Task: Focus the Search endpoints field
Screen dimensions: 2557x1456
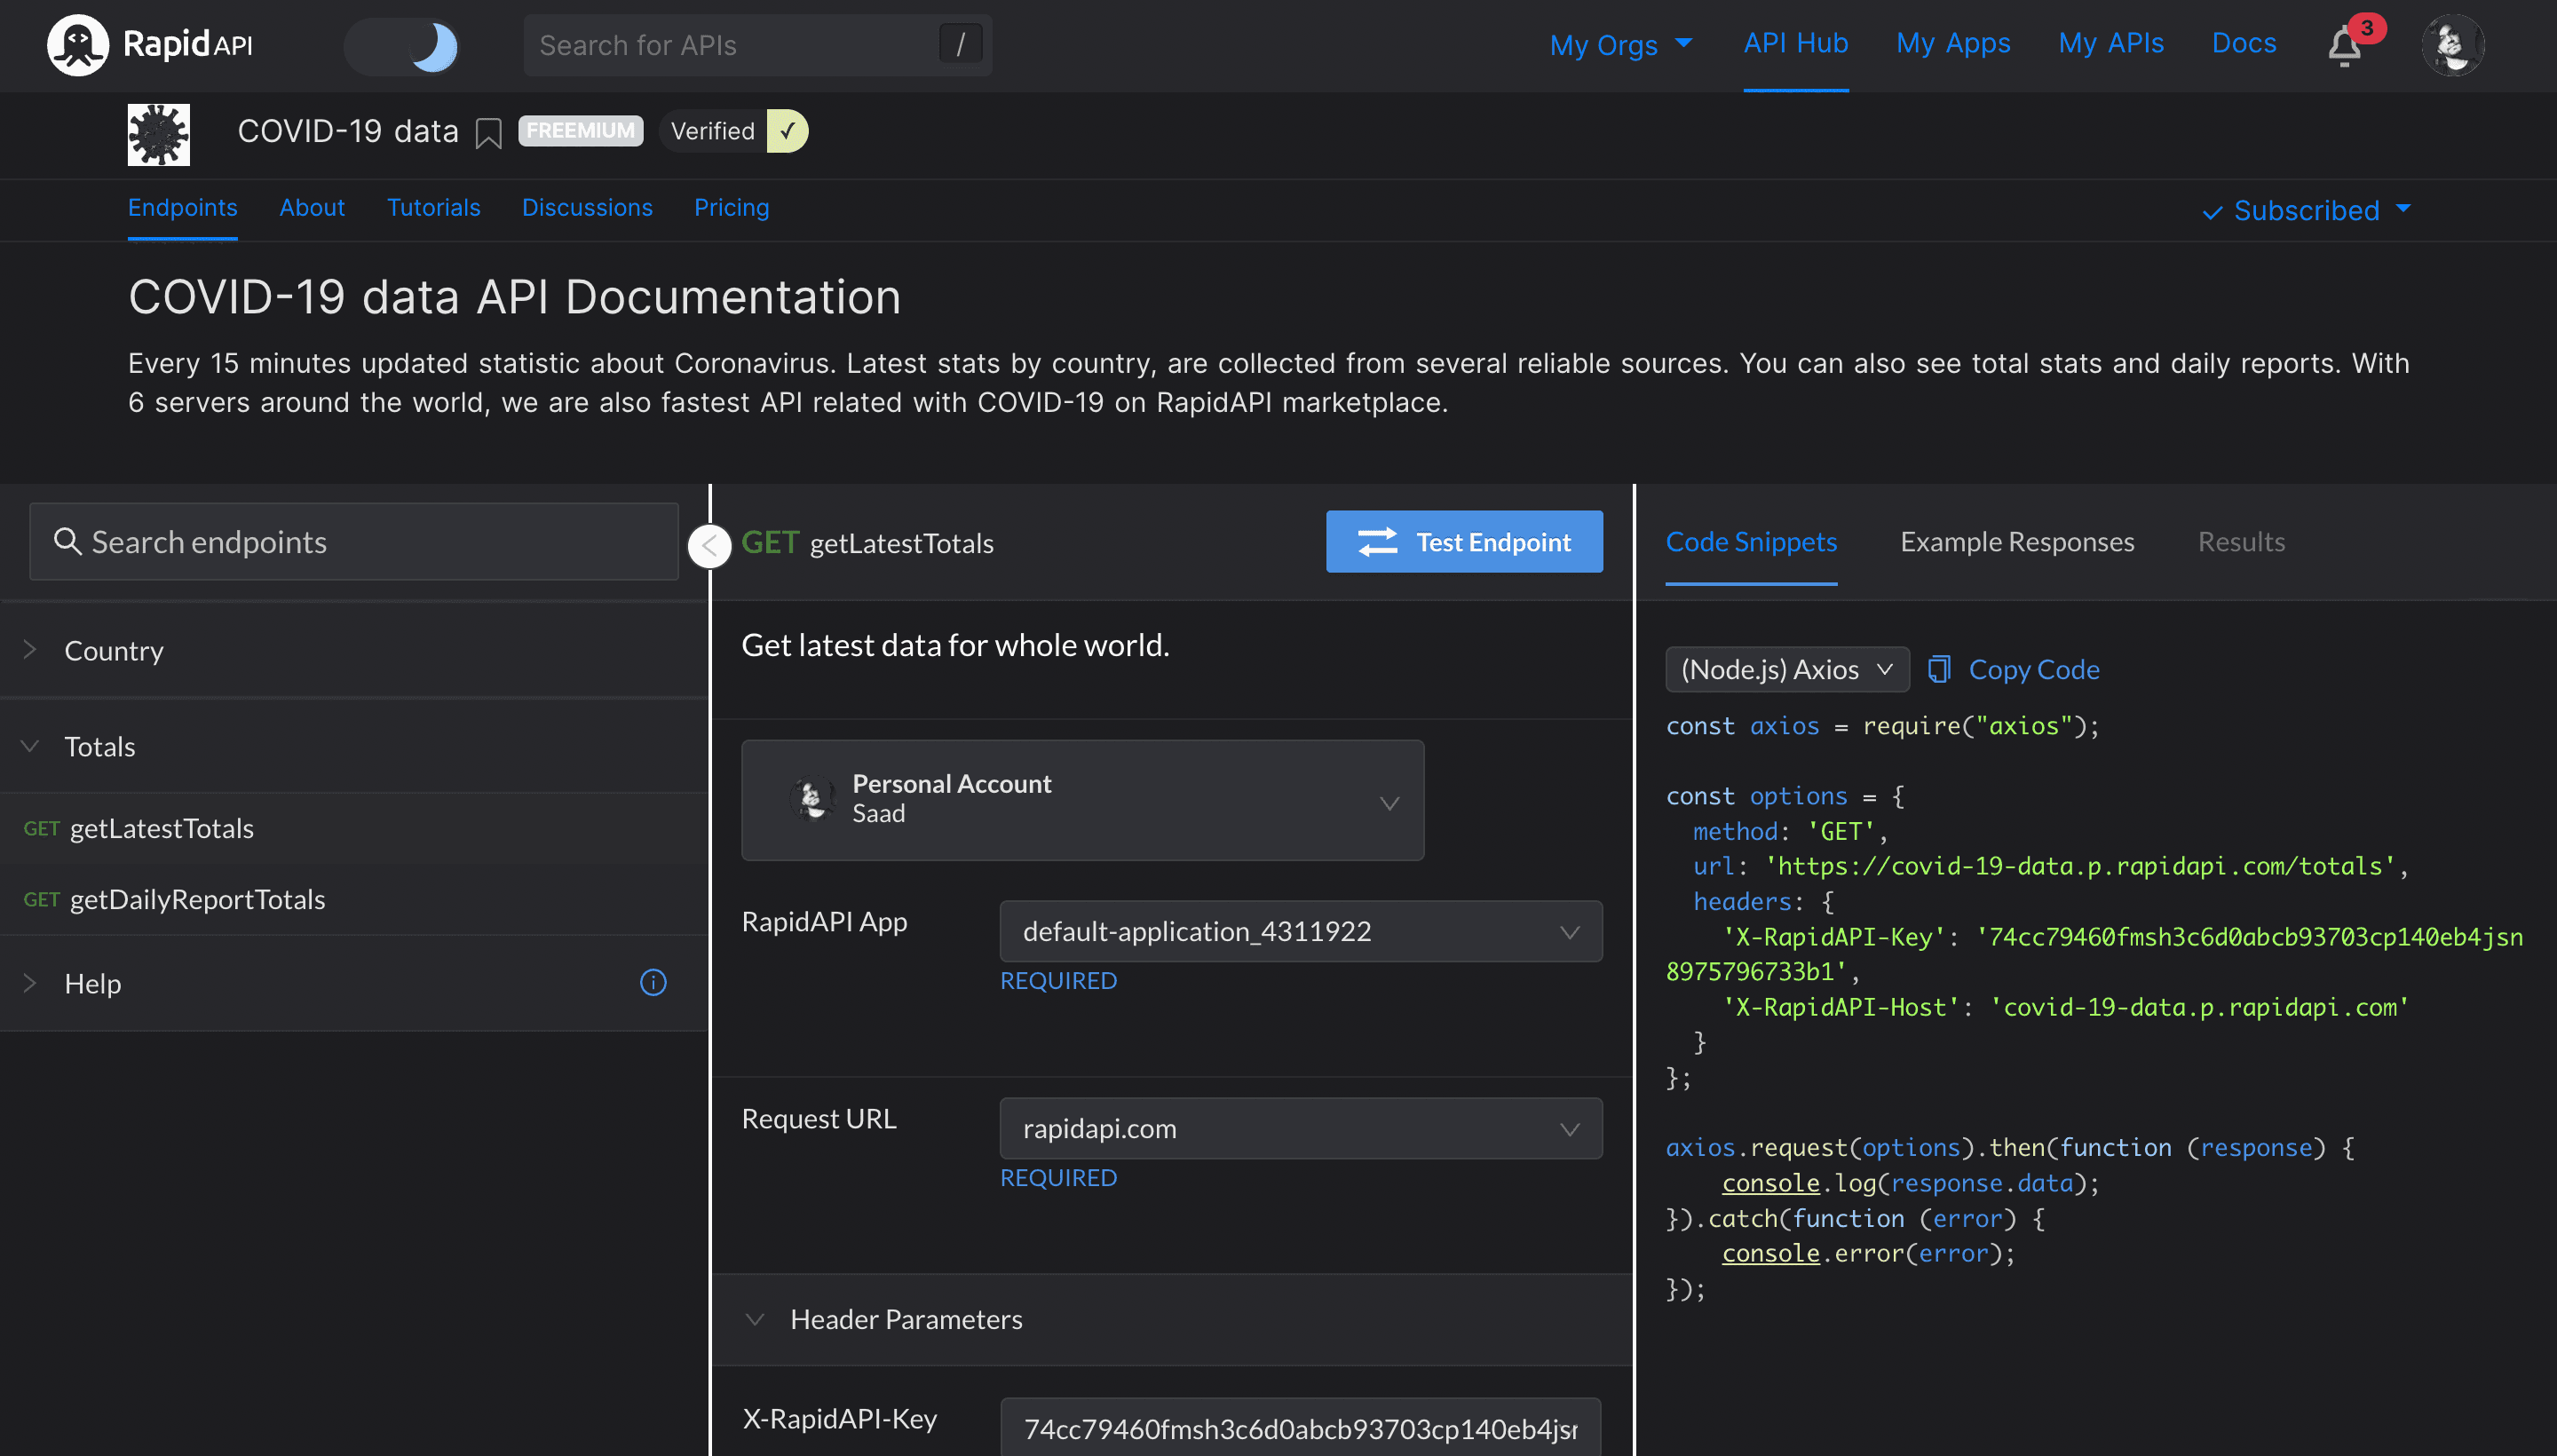Action: (x=354, y=542)
